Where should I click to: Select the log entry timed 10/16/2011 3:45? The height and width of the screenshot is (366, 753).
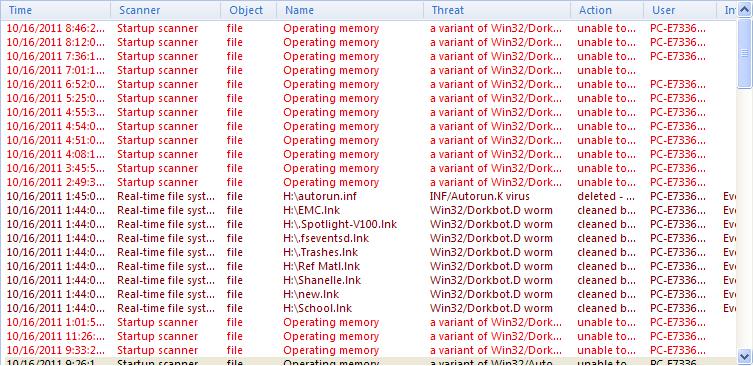369,168
